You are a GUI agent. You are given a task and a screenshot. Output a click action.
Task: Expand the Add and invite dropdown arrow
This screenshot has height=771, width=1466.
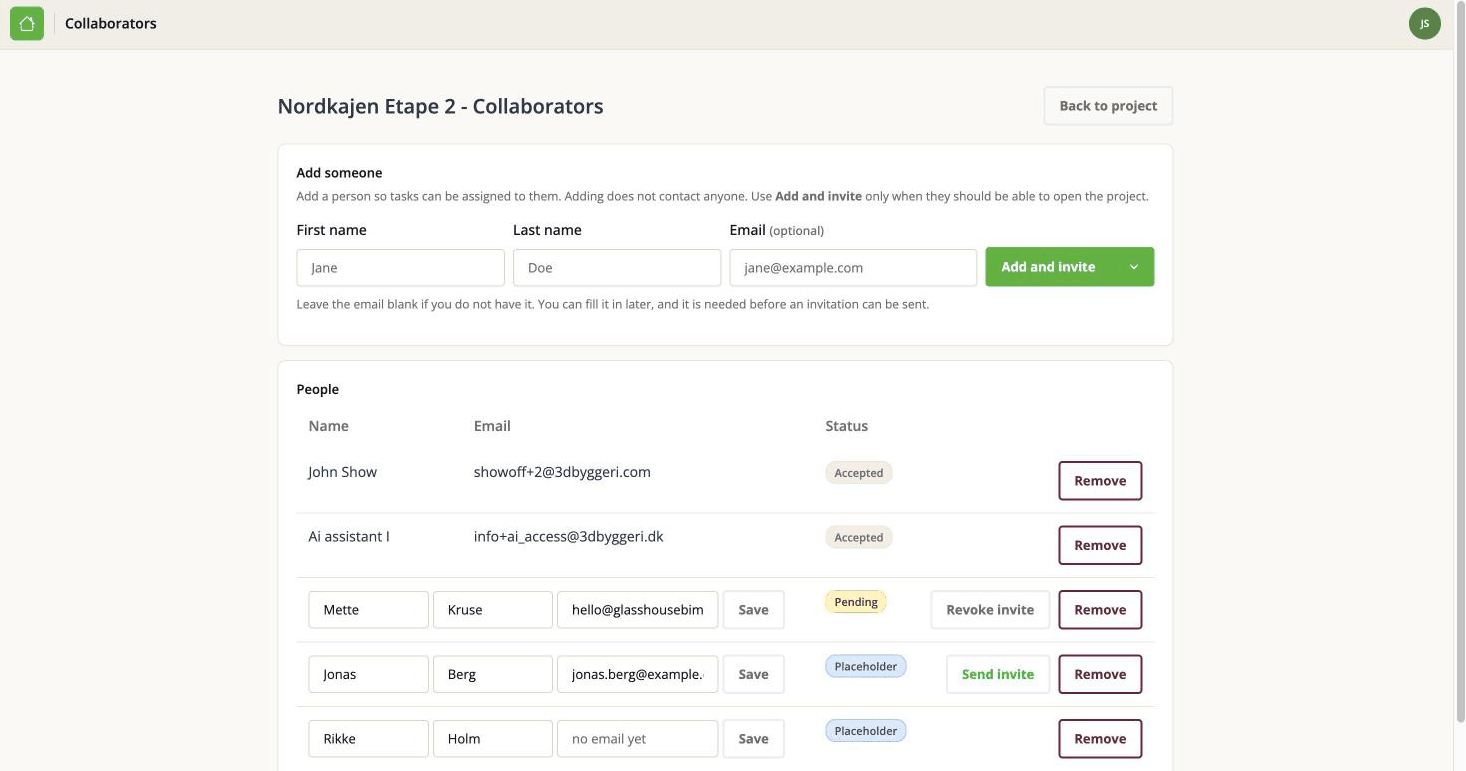[x=1133, y=267]
